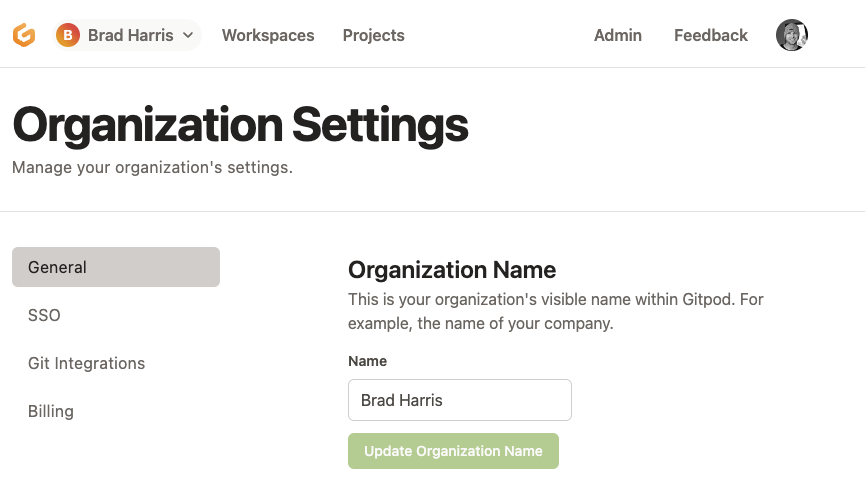Image resolution: width=865 pixels, height=488 pixels.
Task: Click the orange B organization avatar
Action: 68,35
